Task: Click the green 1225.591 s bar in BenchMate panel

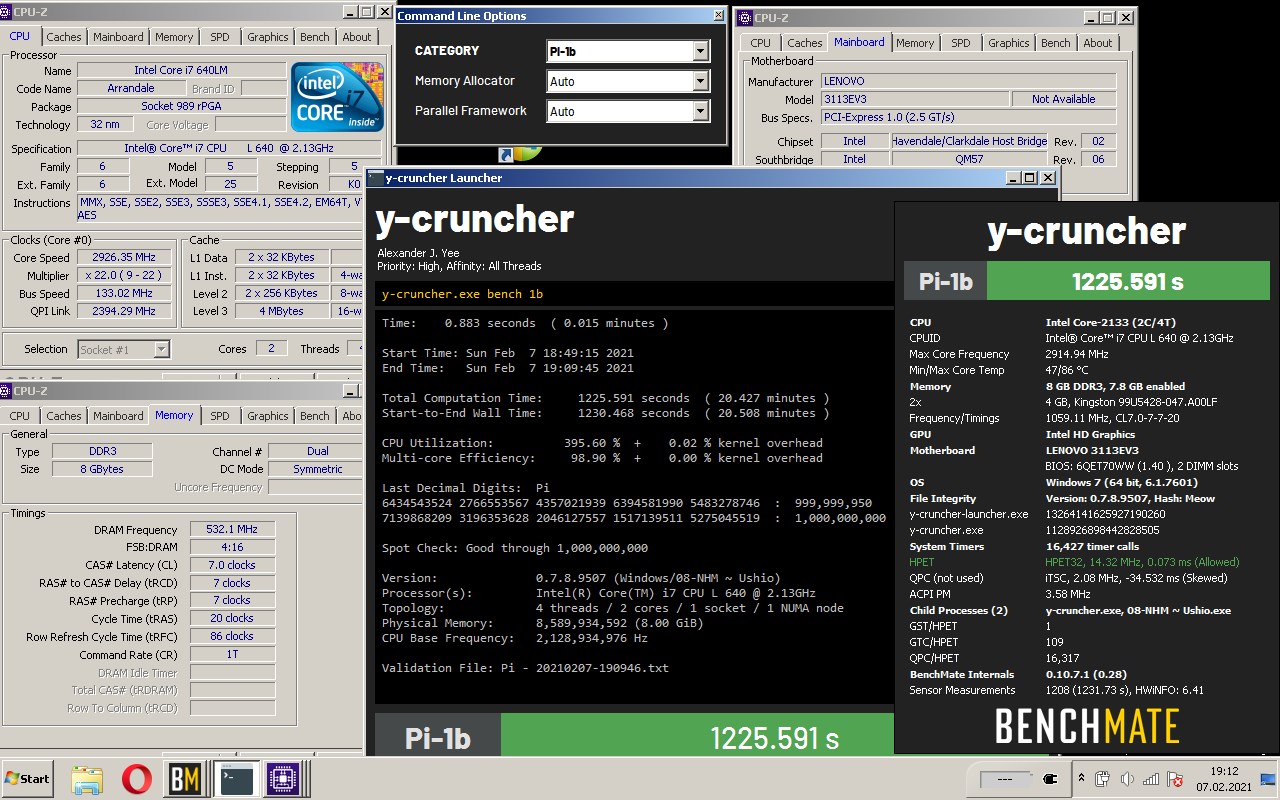Action: [x=1127, y=282]
